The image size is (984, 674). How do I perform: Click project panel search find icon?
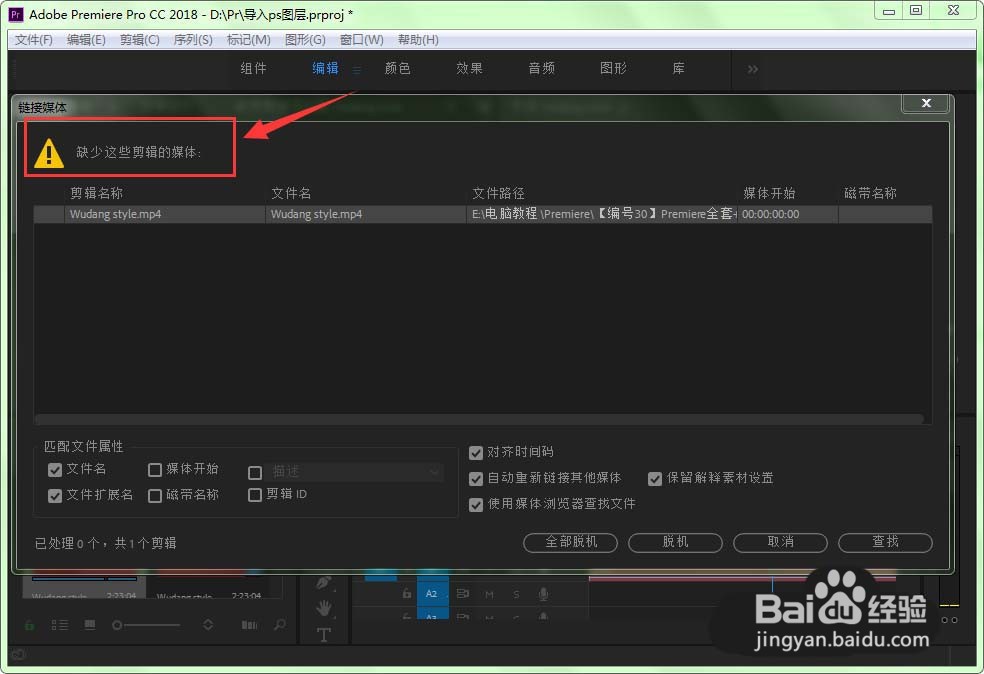point(280,624)
